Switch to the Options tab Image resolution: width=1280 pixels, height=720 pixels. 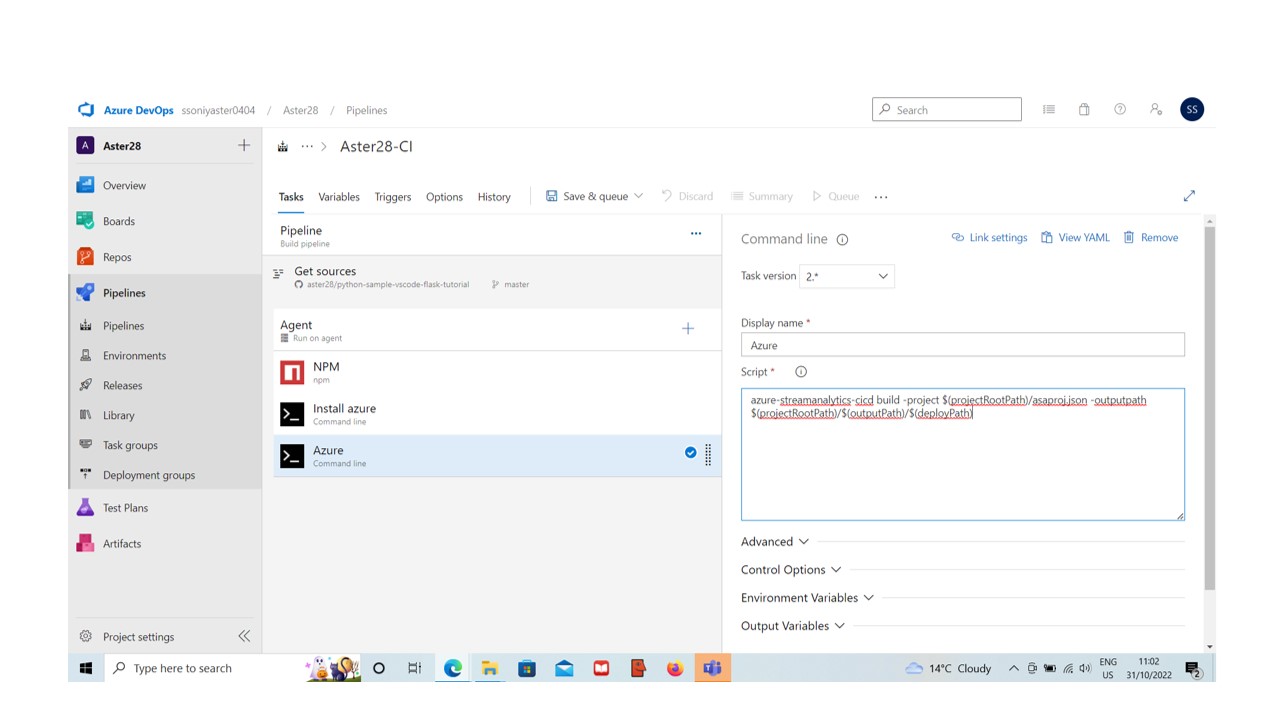tap(444, 197)
